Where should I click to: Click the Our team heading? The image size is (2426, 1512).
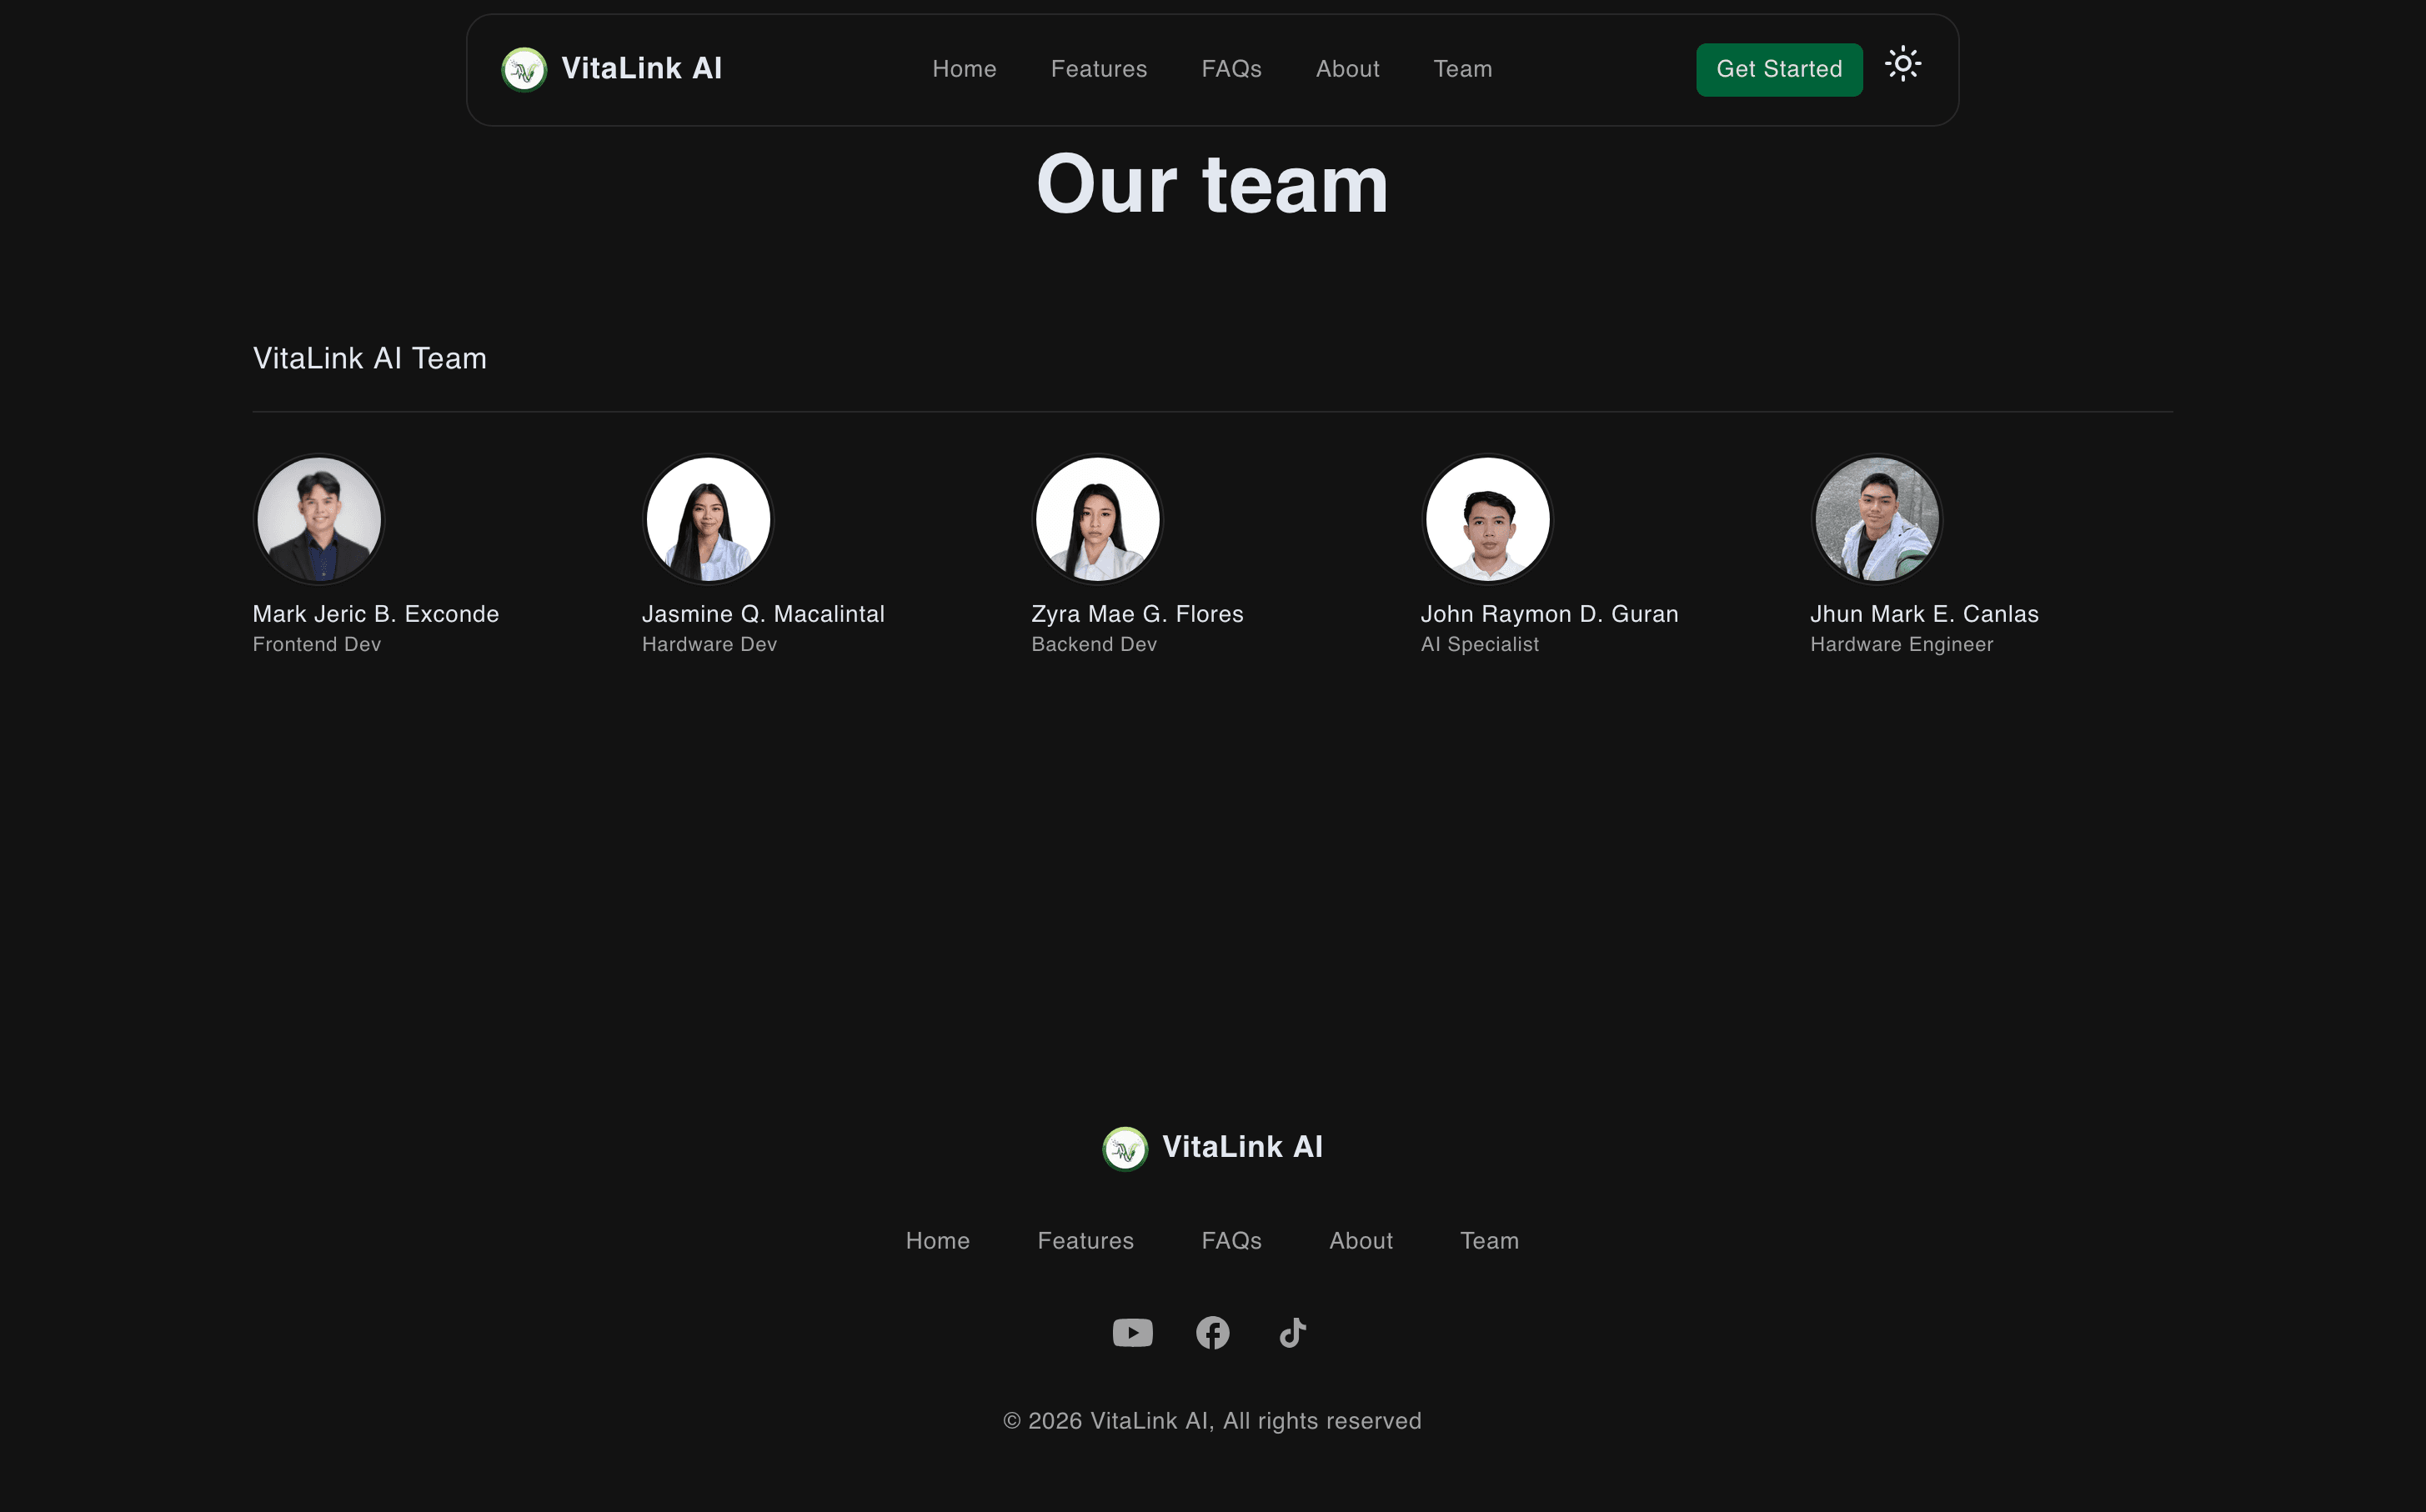[x=1212, y=185]
